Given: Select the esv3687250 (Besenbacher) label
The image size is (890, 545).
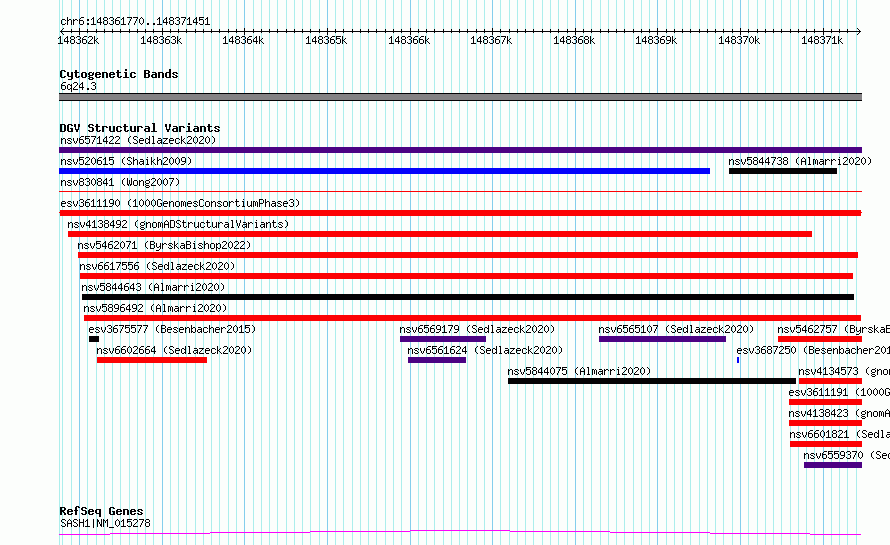Looking at the screenshot, I should coord(813,350).
